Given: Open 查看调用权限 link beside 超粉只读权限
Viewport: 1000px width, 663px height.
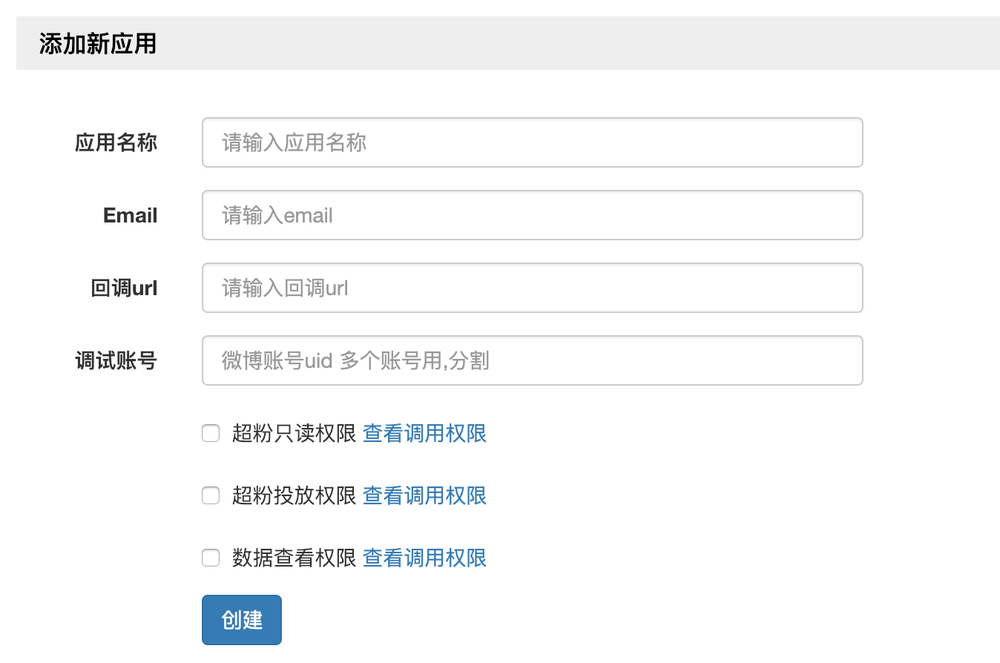Looking at the screenshot, I should [424, 433].
